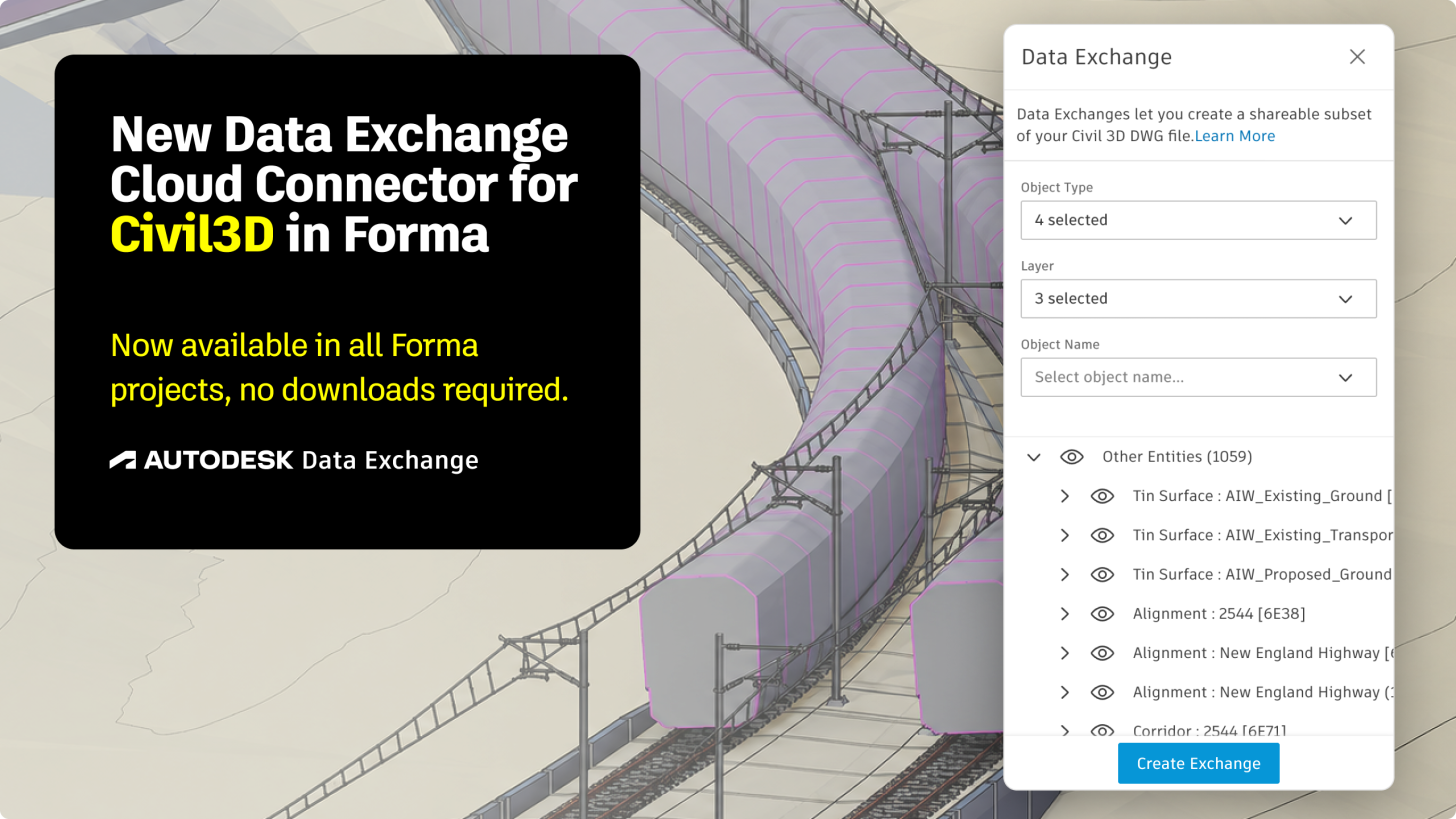Toggle eye icon for first New England Highway alignment
The width and height of the screenshot is (1456, 819).
point(1102,653)
